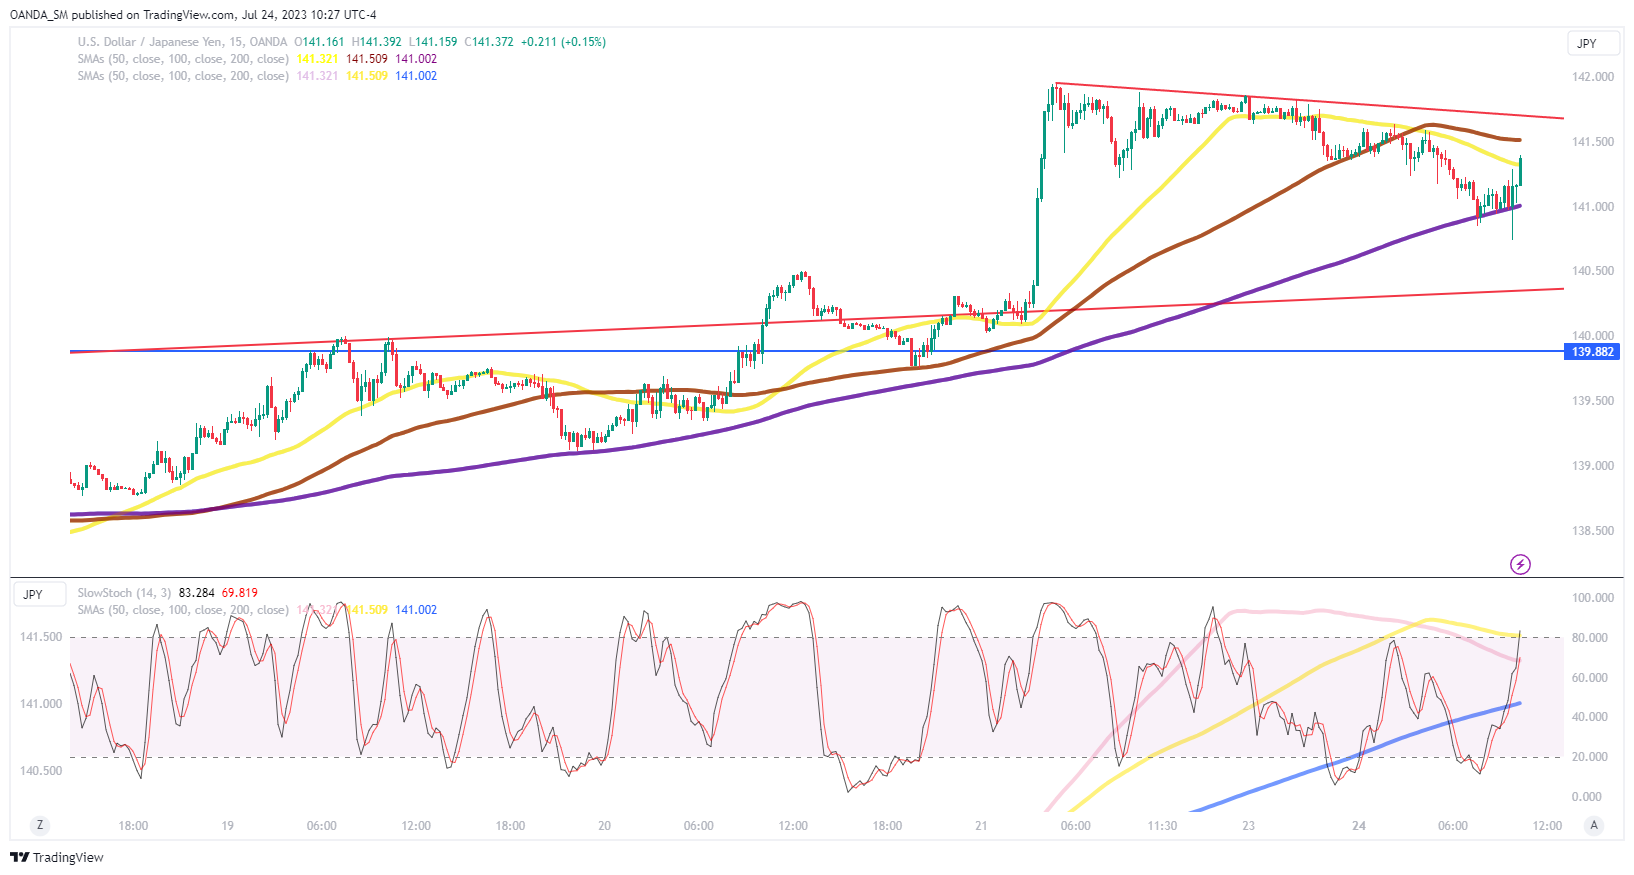The height and width of the screenshot is (875, 1634).
Task: Select the second SMAs indicator legend row label
Action: coord(183,76)
